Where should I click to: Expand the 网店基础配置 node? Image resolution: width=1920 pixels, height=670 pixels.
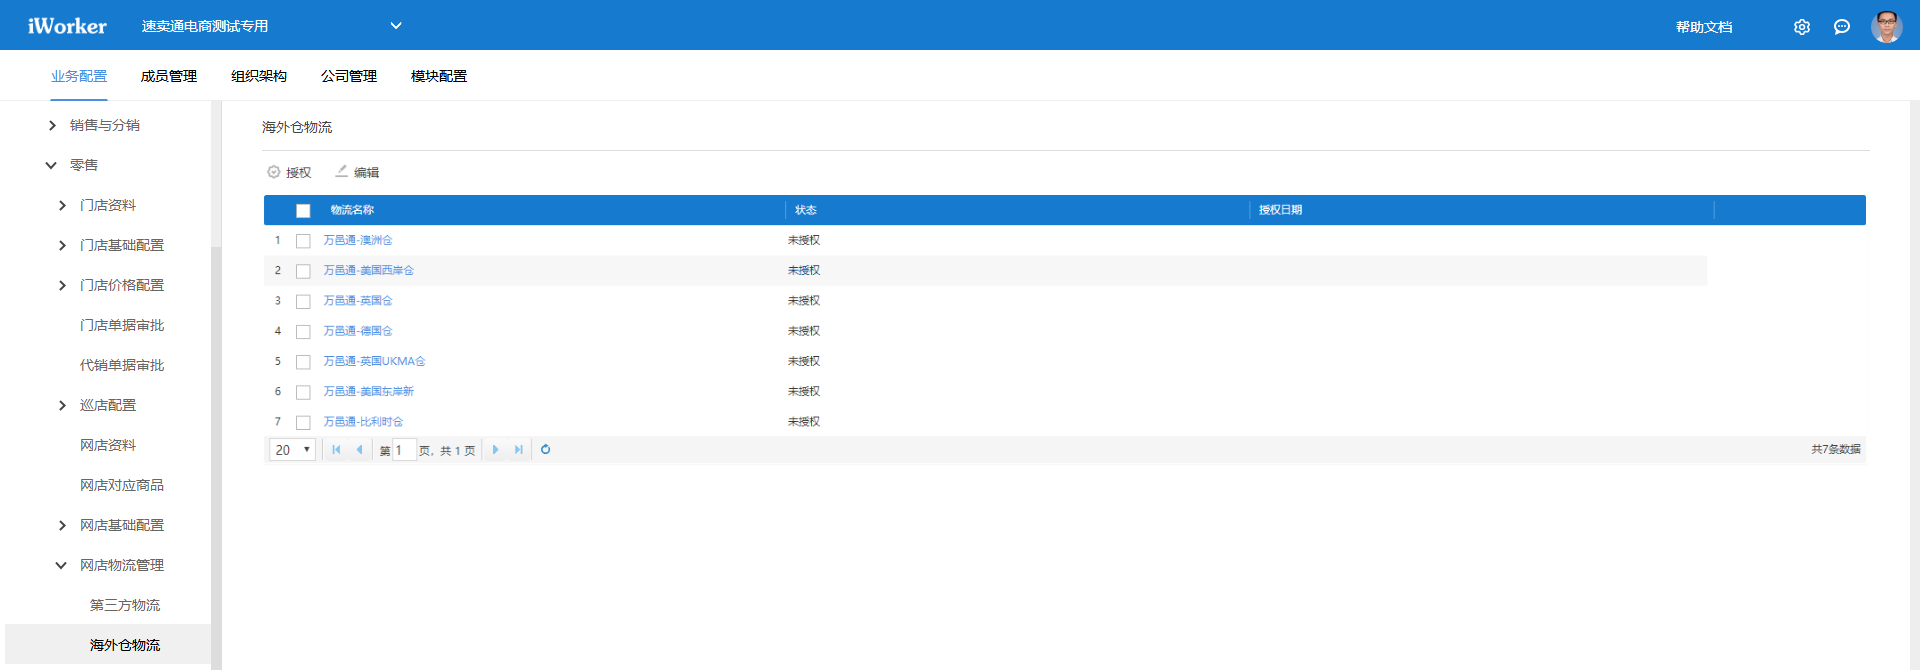point(62,525)
